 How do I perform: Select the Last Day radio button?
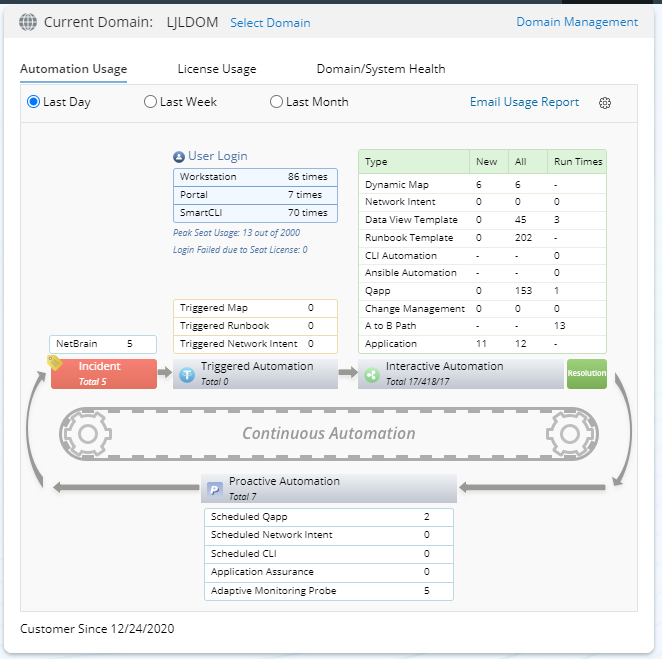(x=33, y=102)
